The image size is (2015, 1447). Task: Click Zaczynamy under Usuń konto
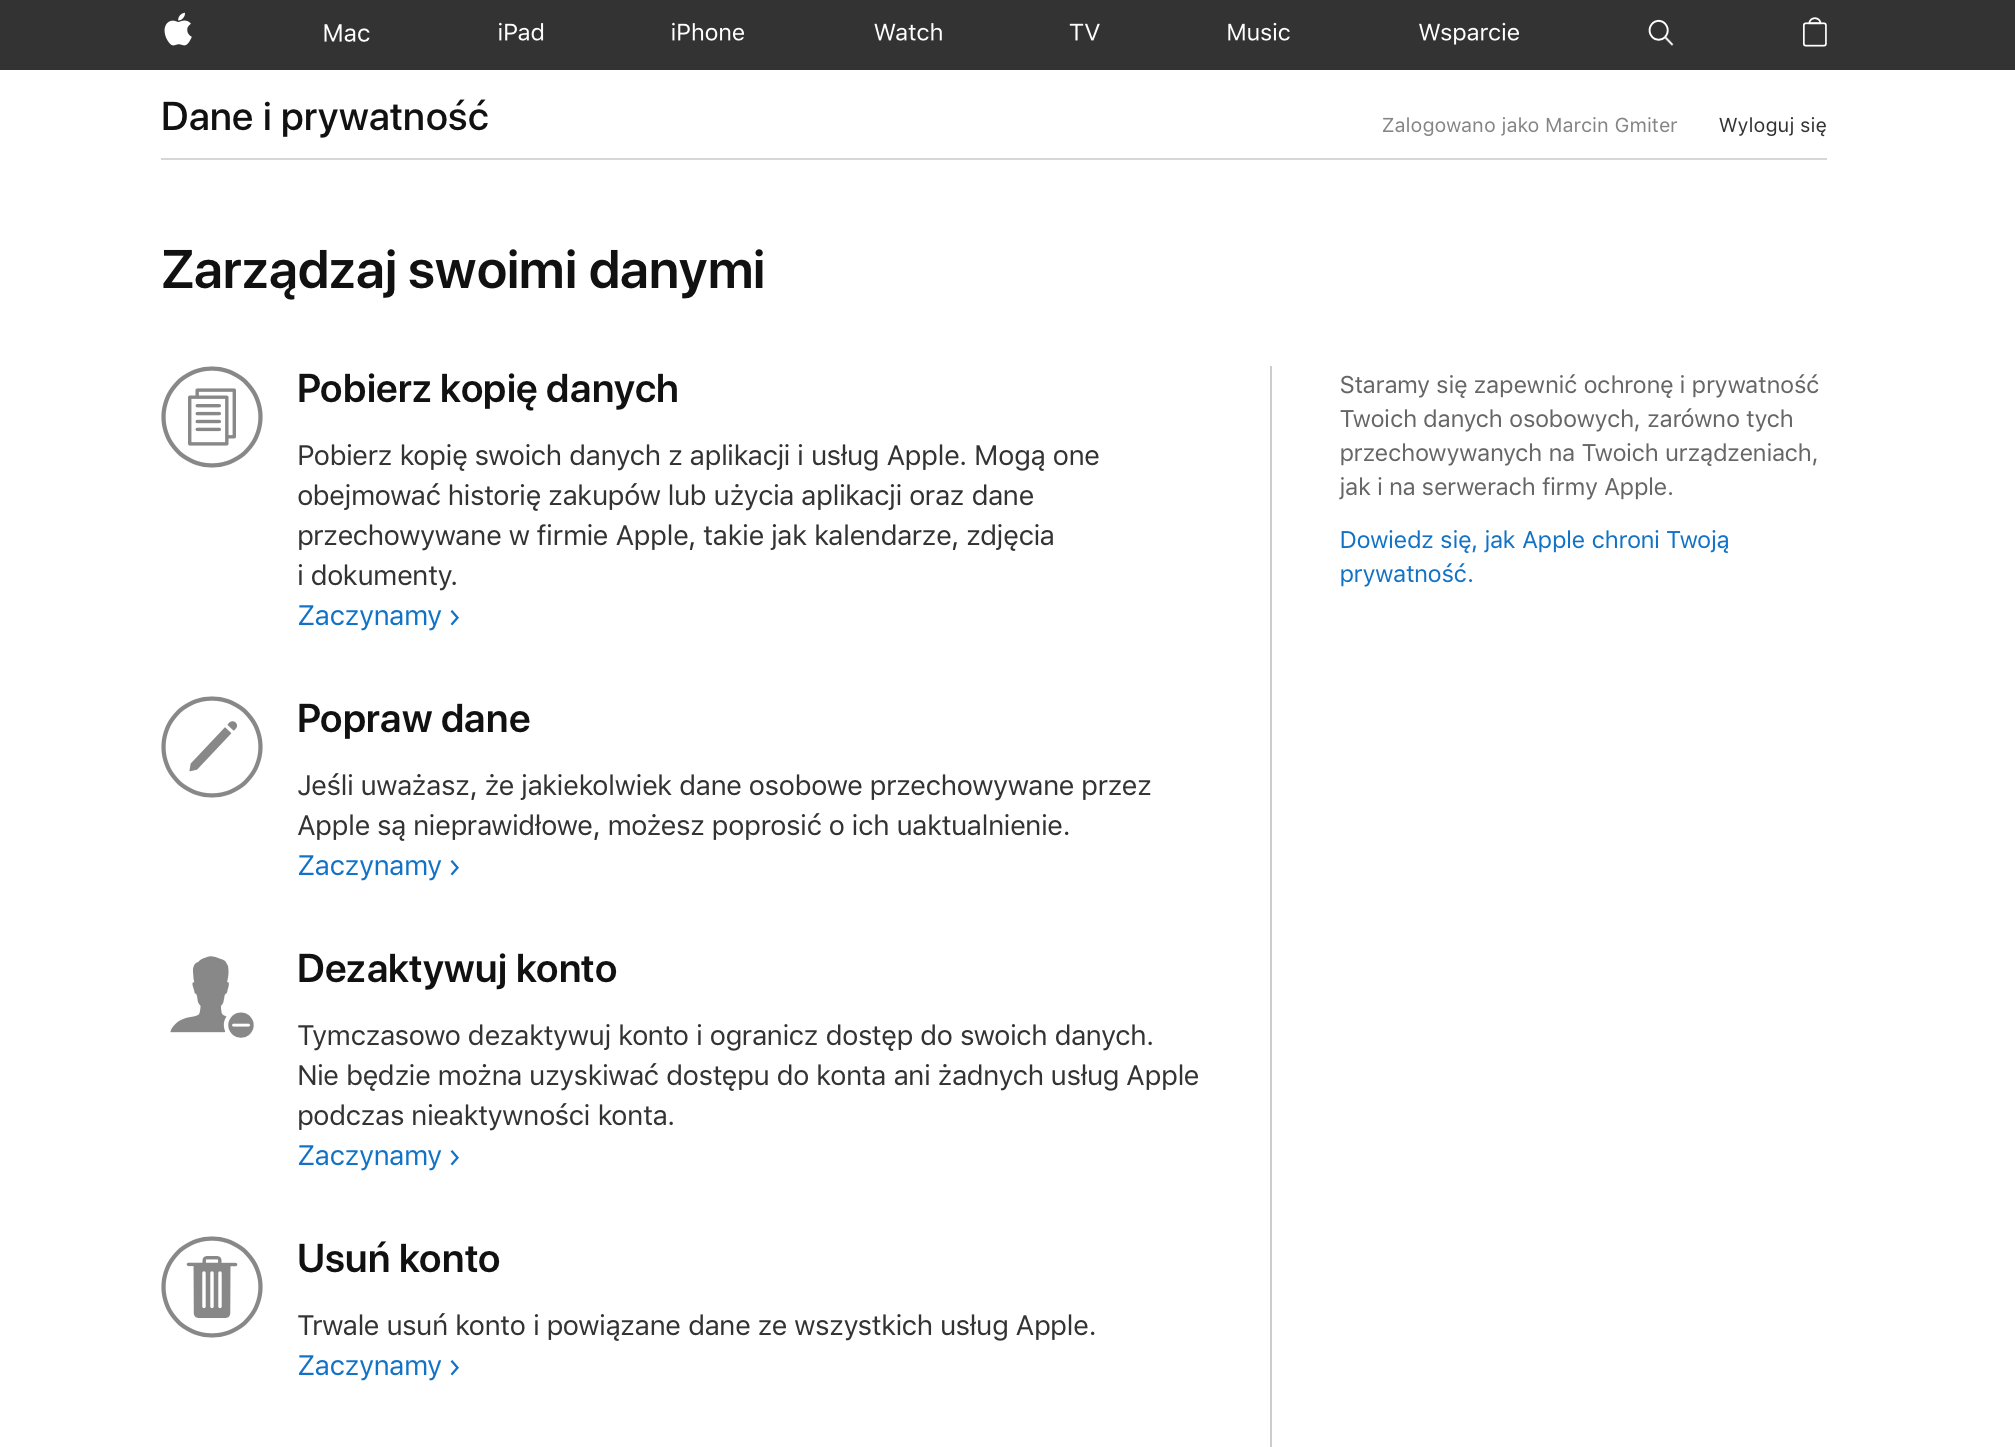(x=379, y=1366)
